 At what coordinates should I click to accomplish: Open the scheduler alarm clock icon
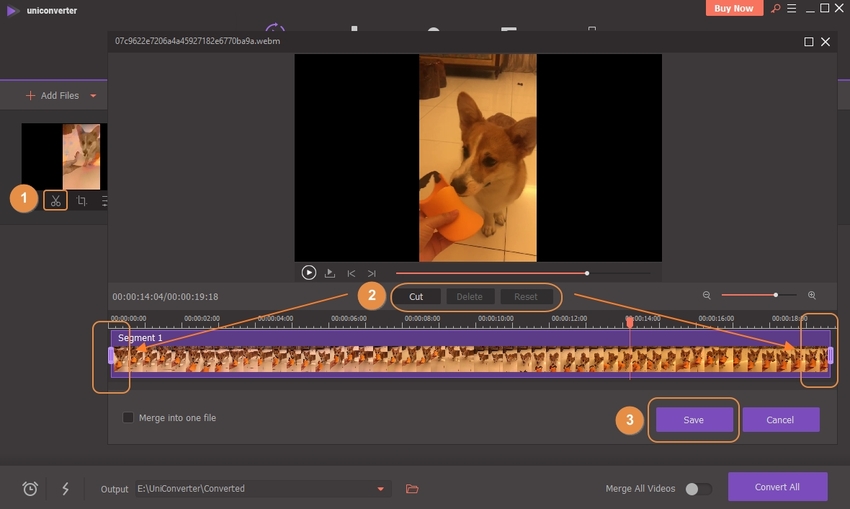click(31, 489)
